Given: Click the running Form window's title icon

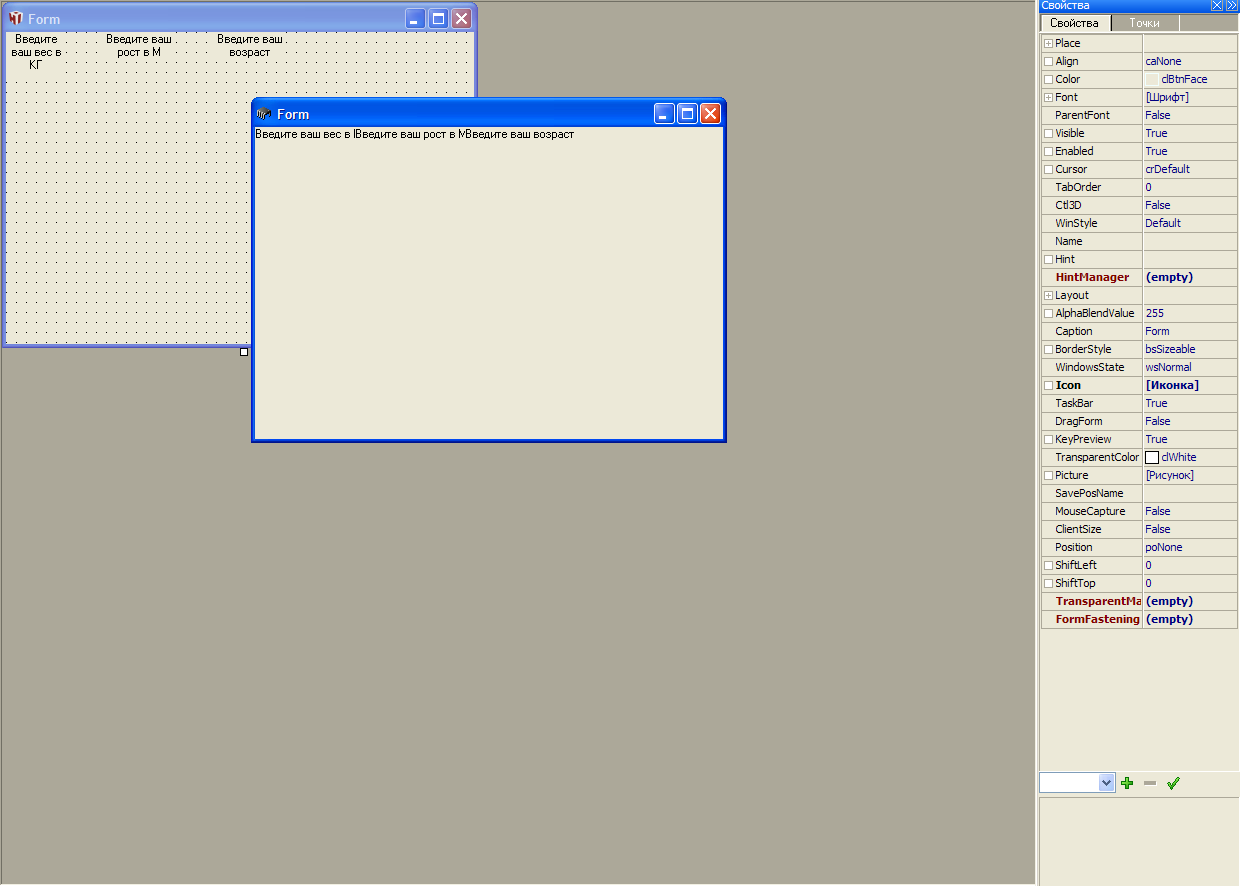Looking at the screenshot, I should tap(264, 114).
